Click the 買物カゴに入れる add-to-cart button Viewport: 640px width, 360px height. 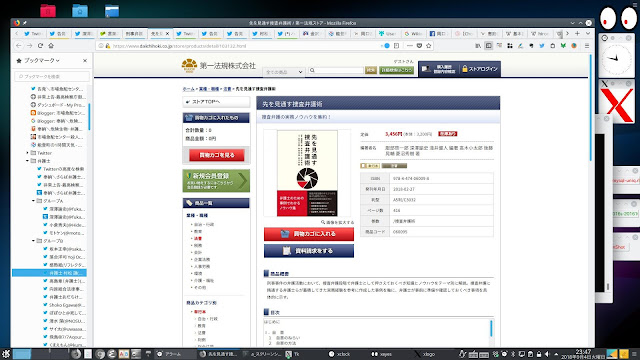click(x=309, y=234)
